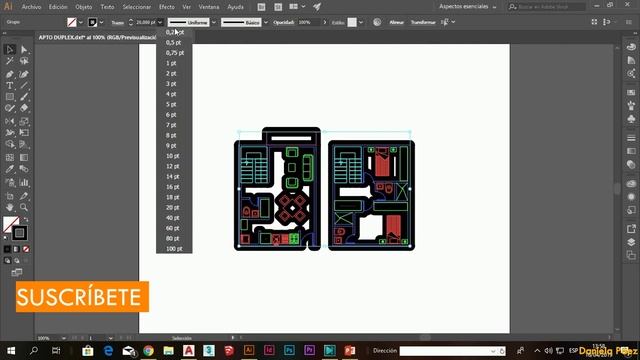Select the Selection tool (black arrow)
The height and width of the screenshot is (360, 640).
10,49
